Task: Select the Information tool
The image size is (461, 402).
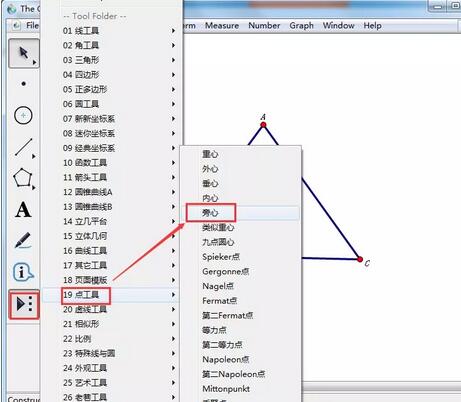Action: coord(23,272)
